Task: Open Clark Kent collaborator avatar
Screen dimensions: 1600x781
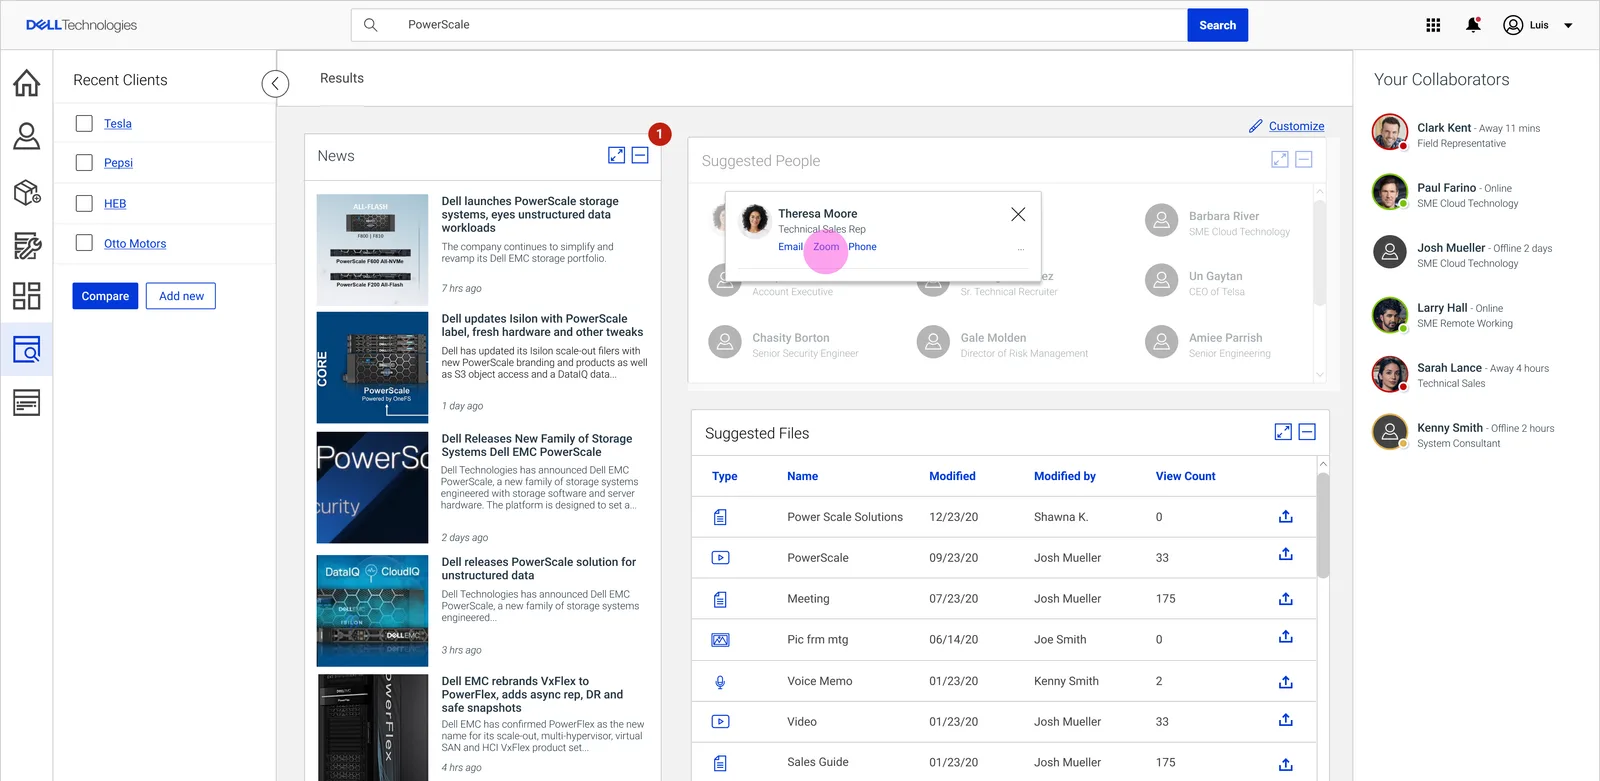Action: point(1390,131)
